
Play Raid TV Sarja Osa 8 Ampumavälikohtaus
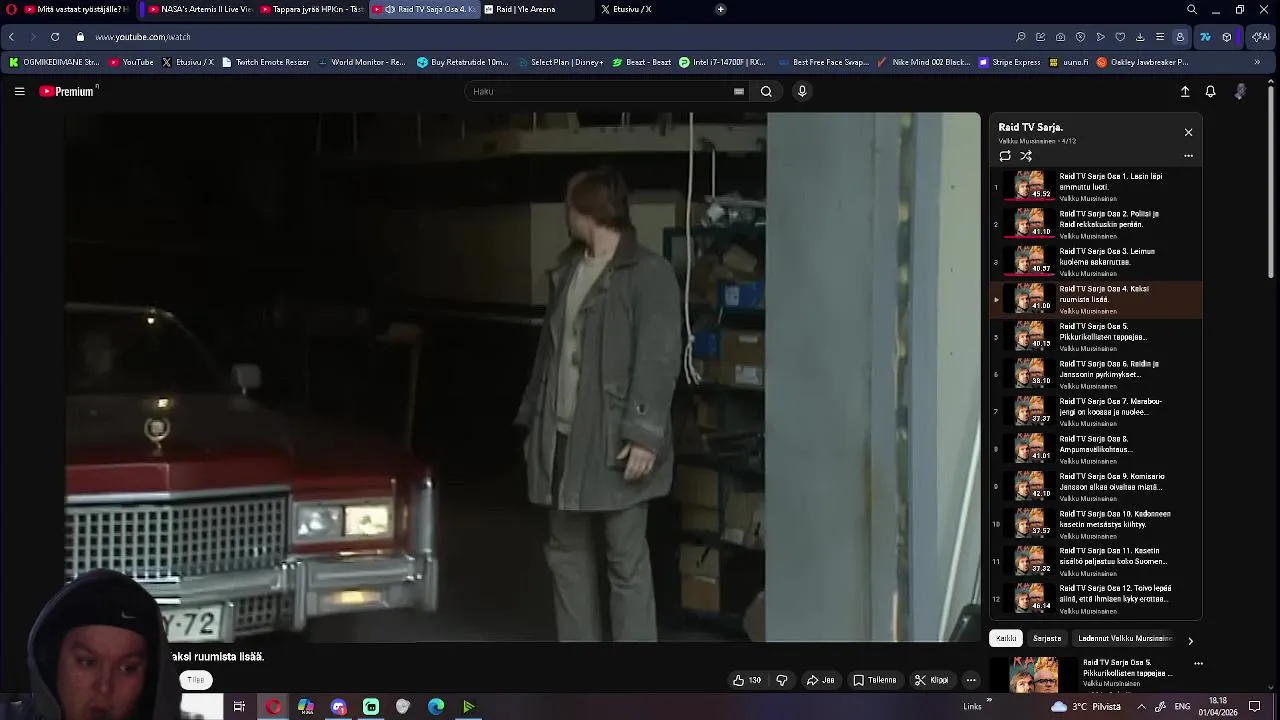[x=1096, y=449]
